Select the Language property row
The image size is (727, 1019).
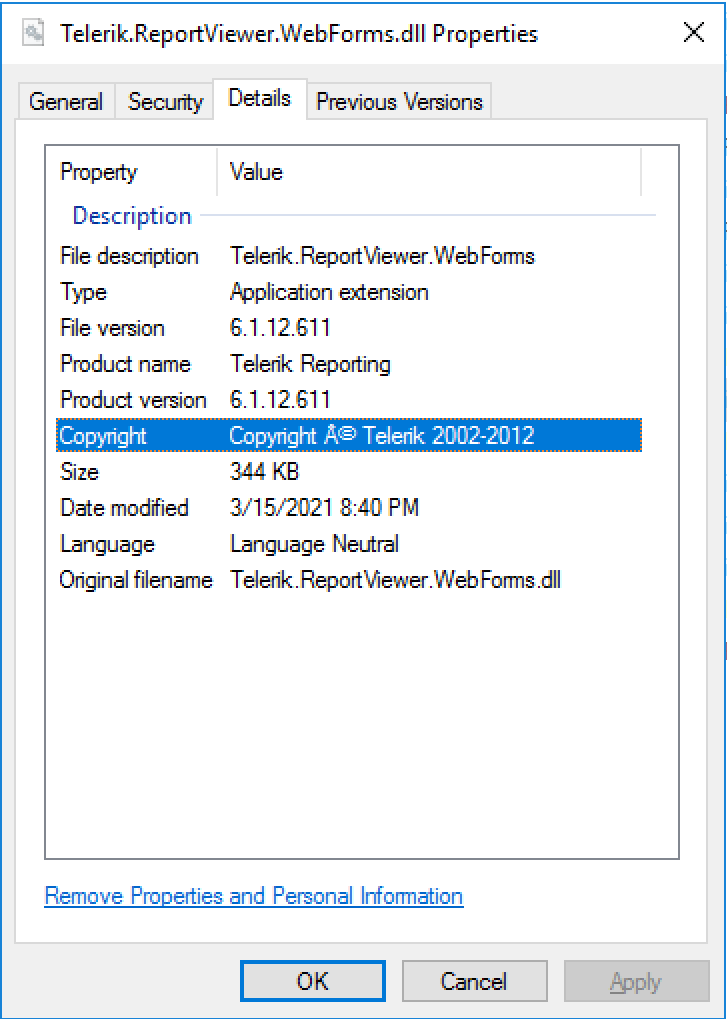tap(107, 544)
